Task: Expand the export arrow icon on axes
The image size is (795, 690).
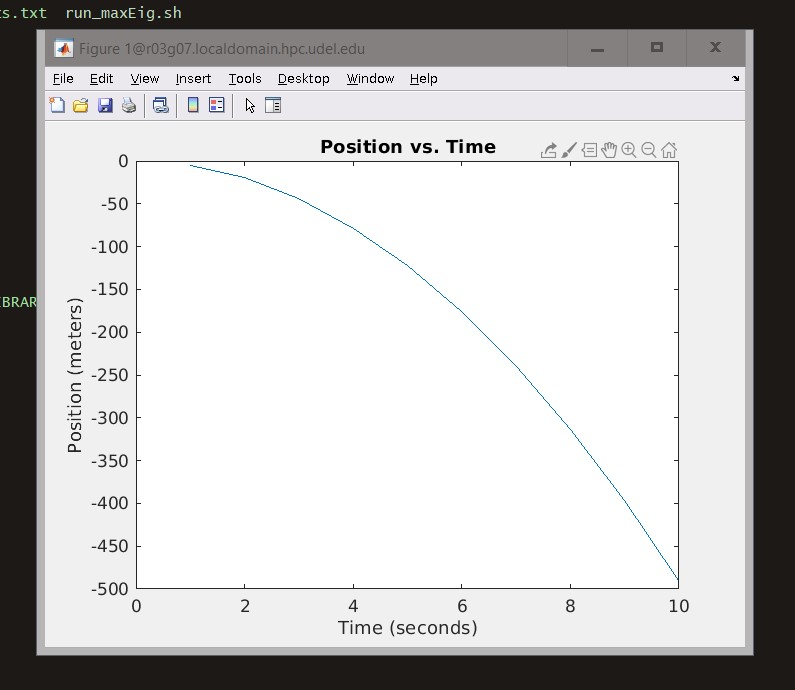Action: (548, 150)
